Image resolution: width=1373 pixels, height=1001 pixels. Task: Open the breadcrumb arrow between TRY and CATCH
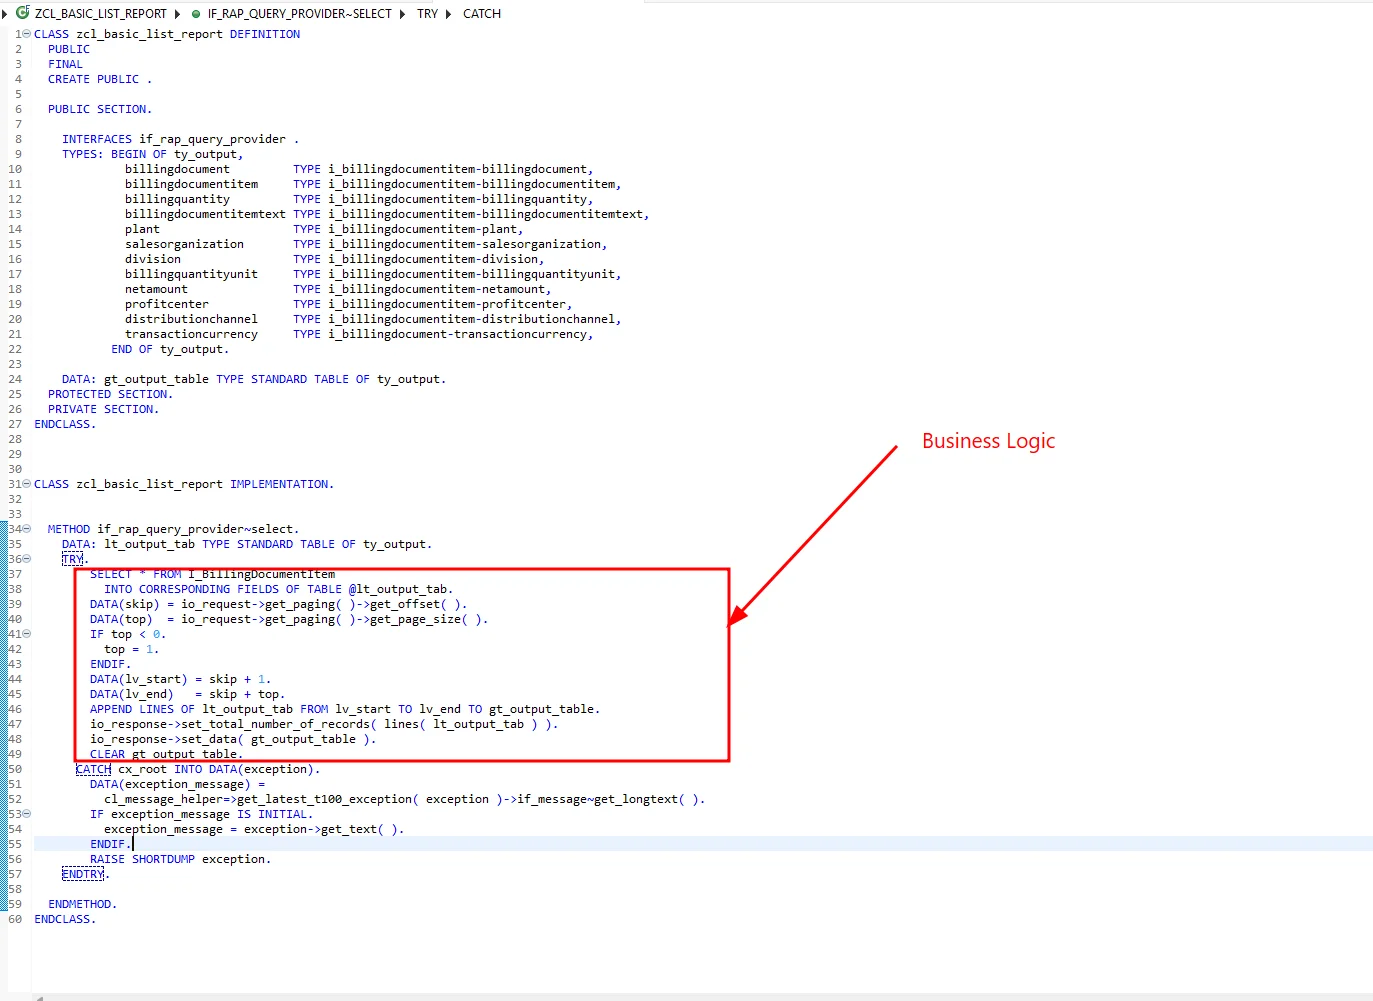[448, 14]
